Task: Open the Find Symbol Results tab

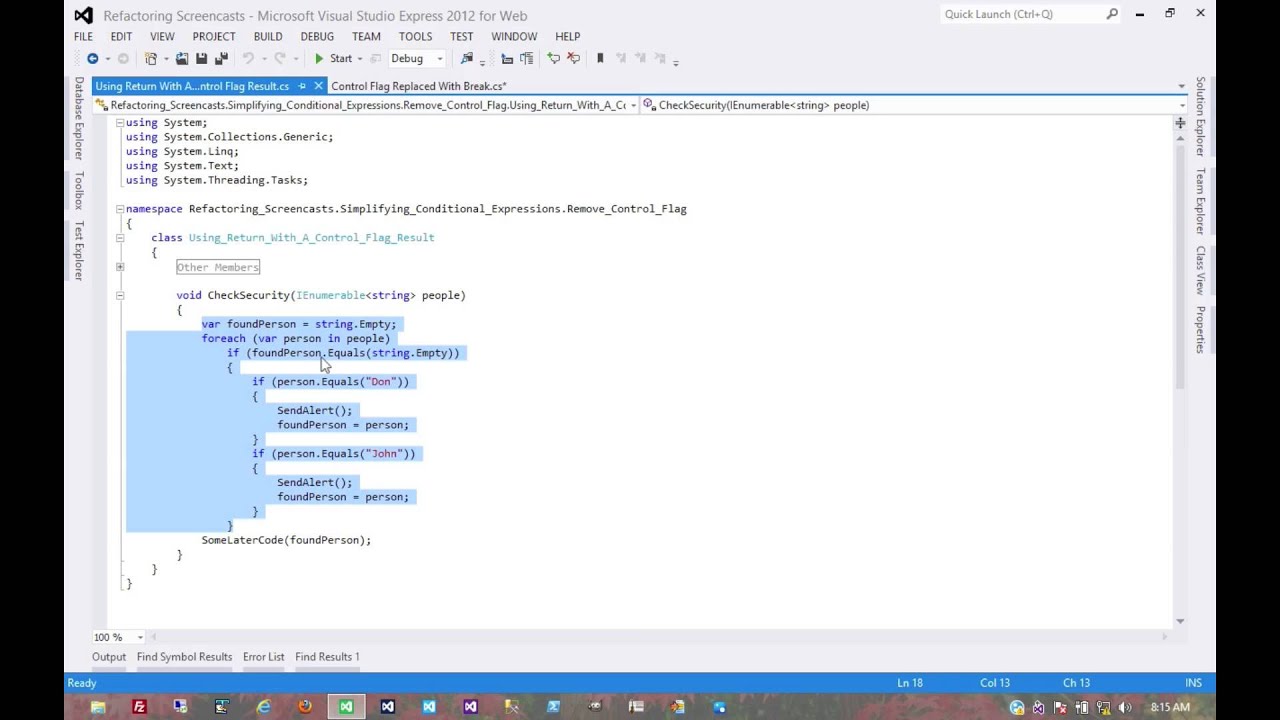Action: point(184,657)
